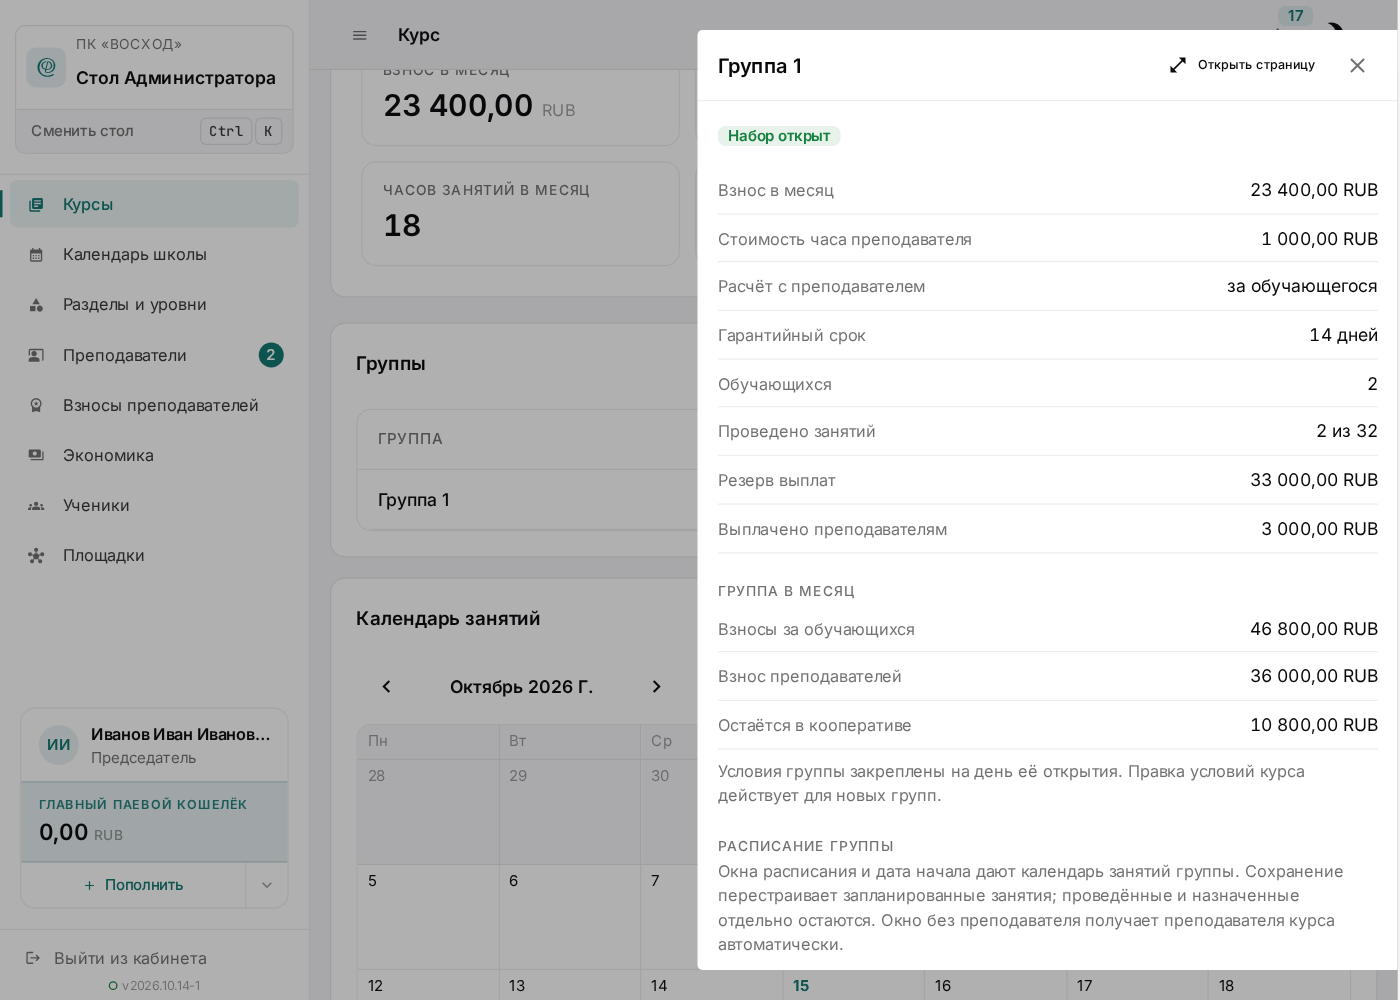Expand the wallet Пополнить dropdown arrow

click(x=267, y=885)
